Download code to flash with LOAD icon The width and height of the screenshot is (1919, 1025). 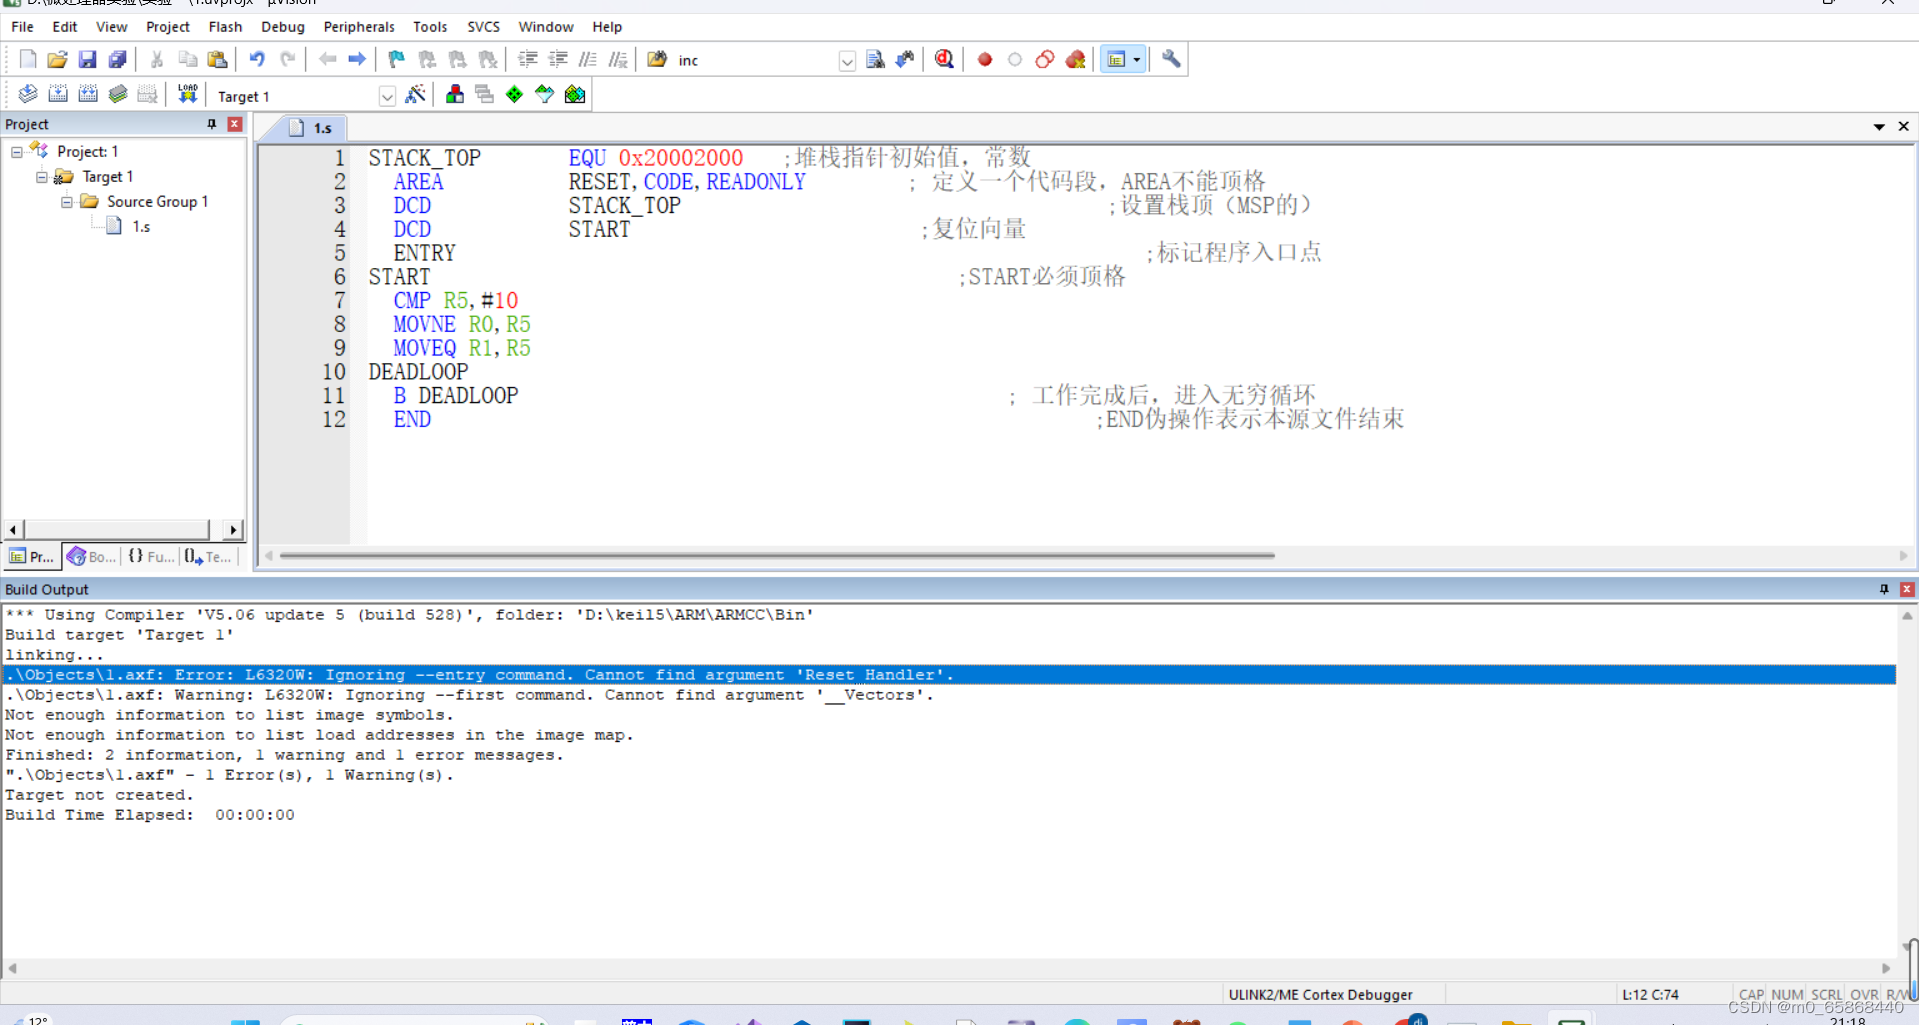click(187, 93)
